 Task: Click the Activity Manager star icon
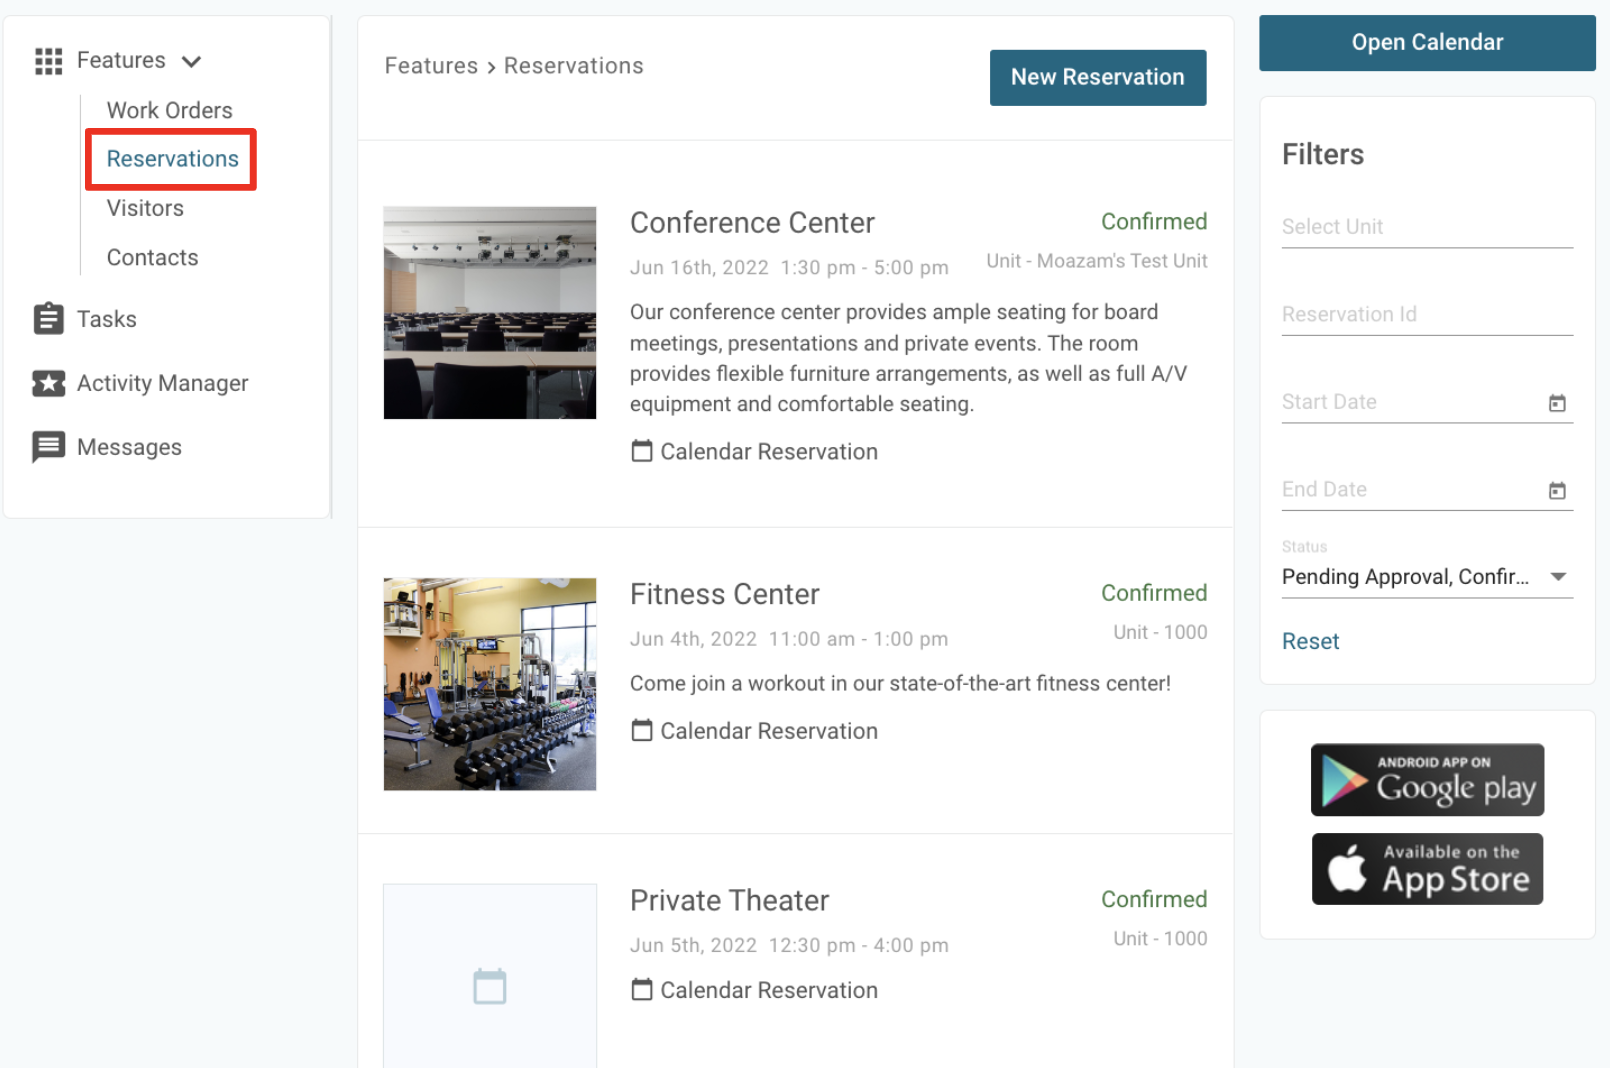pos(48,383)
